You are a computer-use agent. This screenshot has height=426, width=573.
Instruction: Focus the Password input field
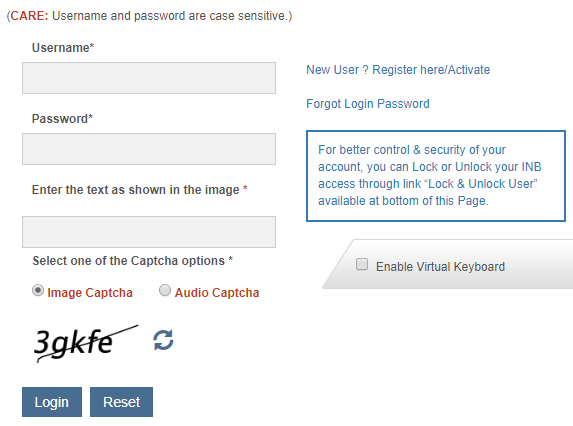click(149, 149)
